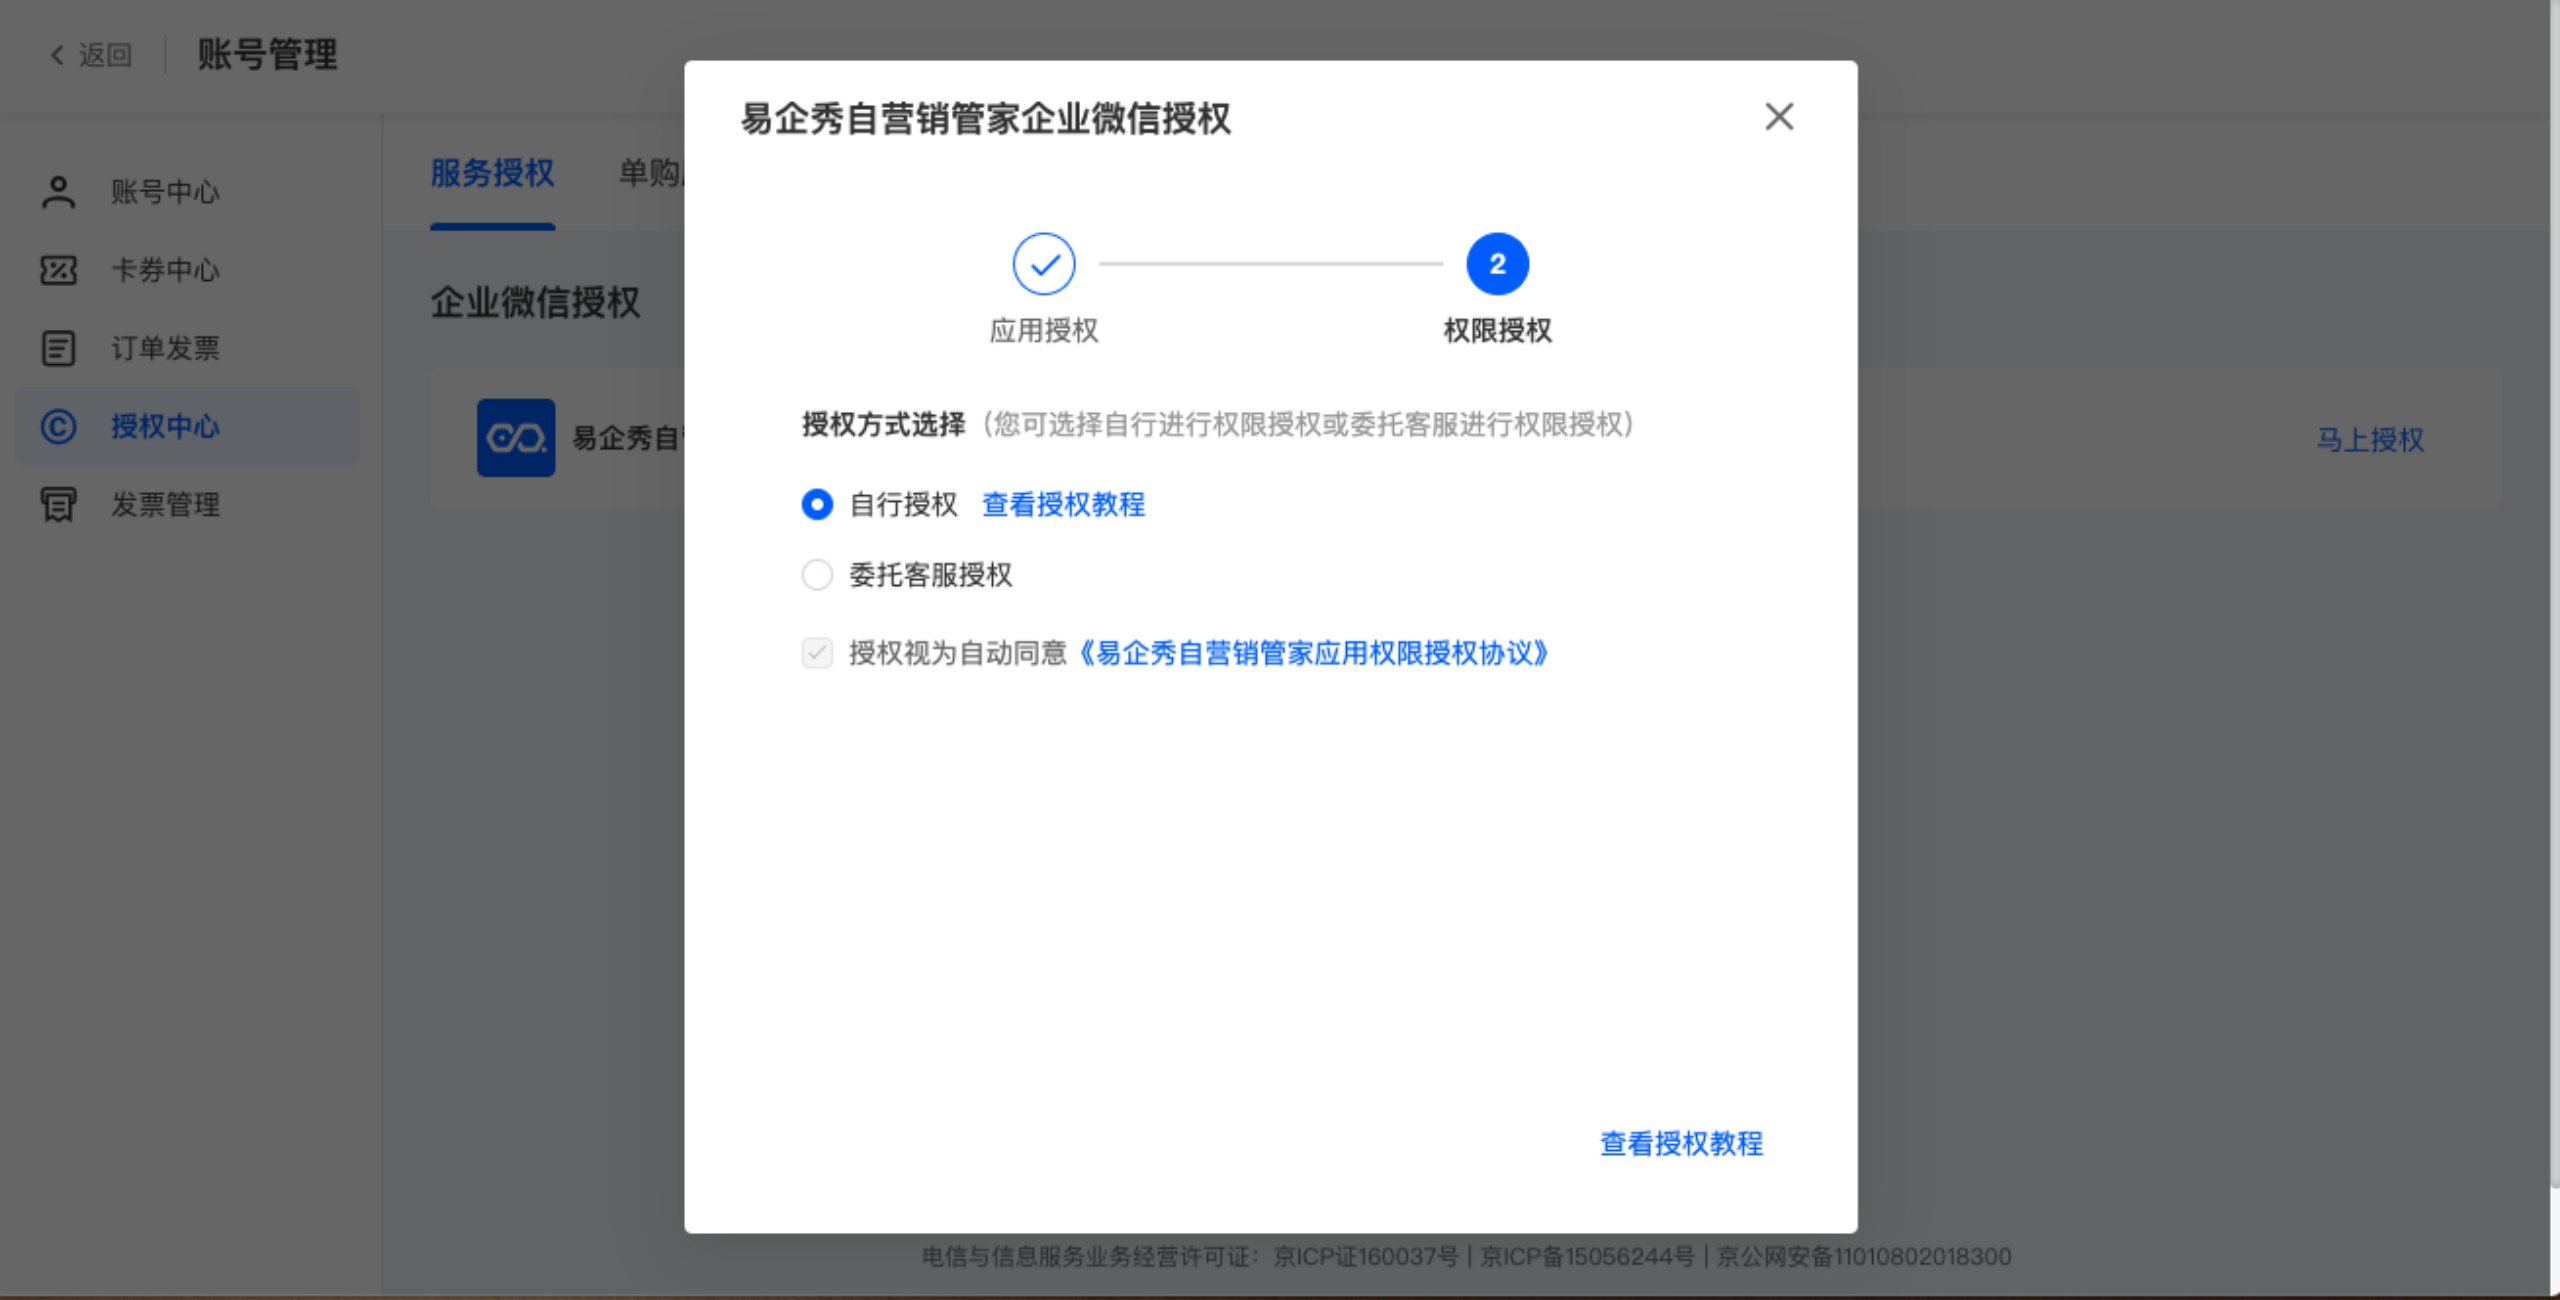
Task: Click the 返回 text link
Action: pyautogui.click(x=105, y=55)
